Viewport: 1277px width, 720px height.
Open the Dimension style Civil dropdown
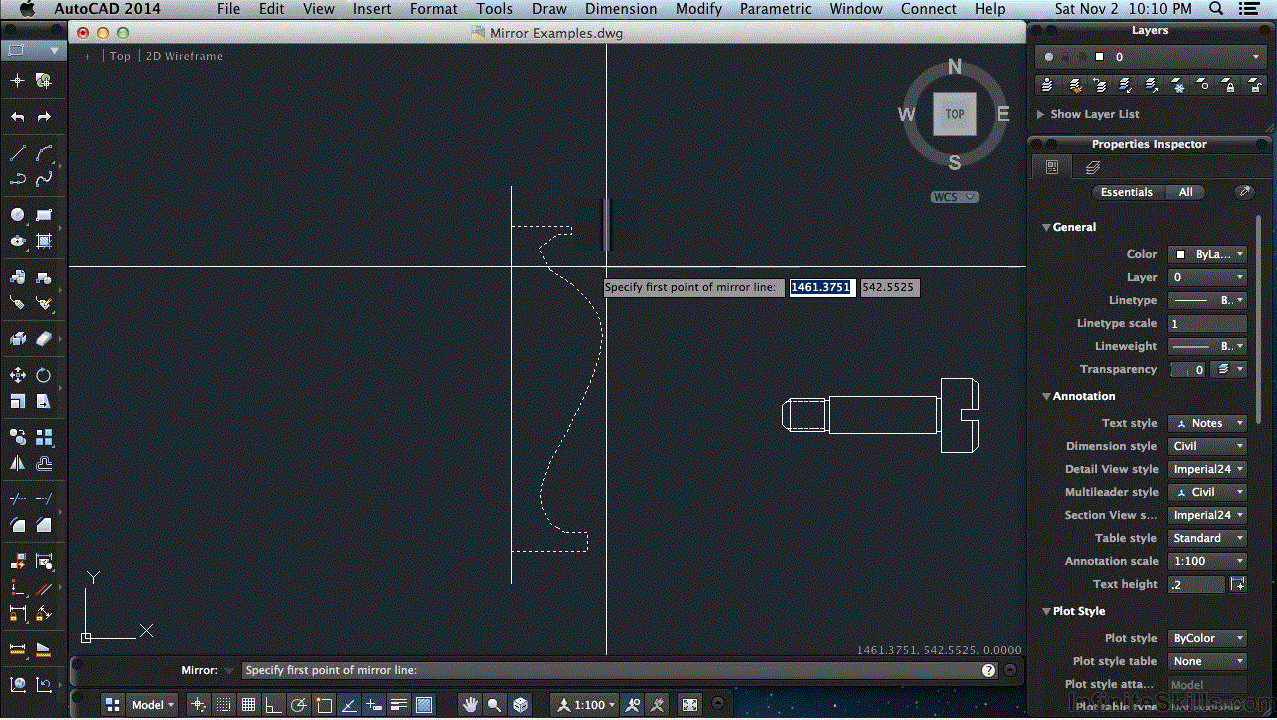(x=1208, y=446)
